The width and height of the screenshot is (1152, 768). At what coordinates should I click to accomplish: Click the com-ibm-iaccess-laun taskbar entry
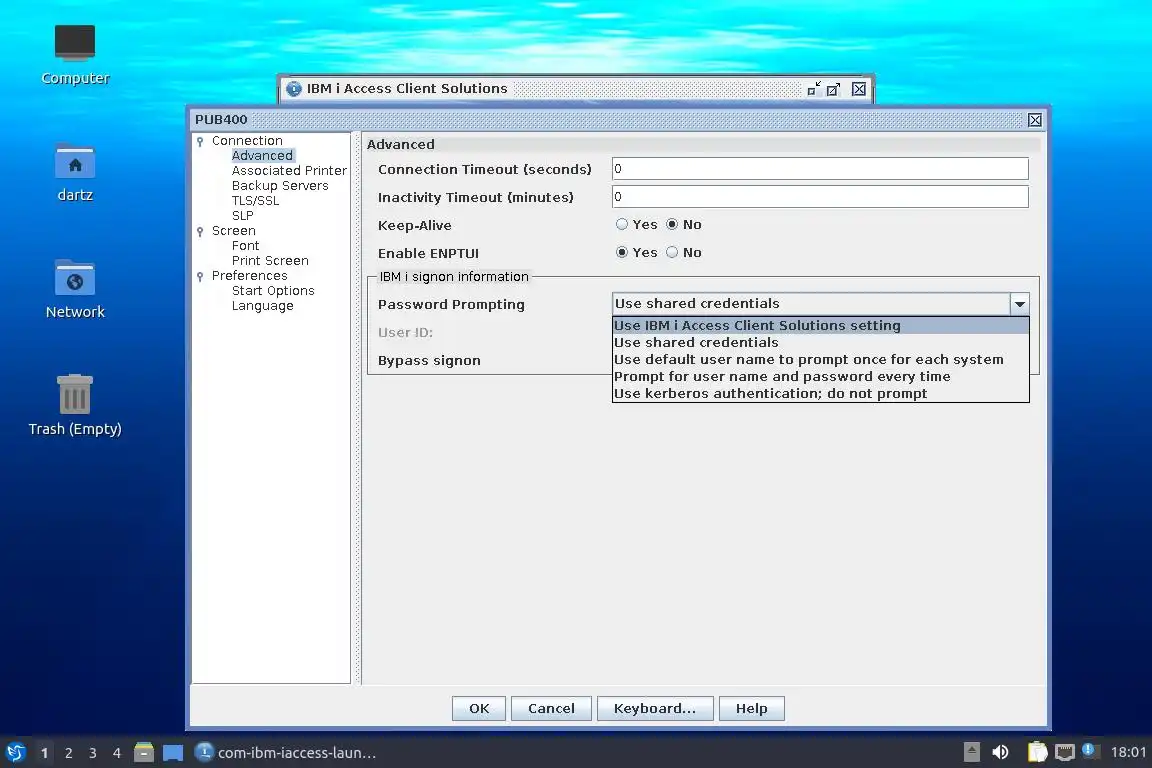[x=287, y=753]
